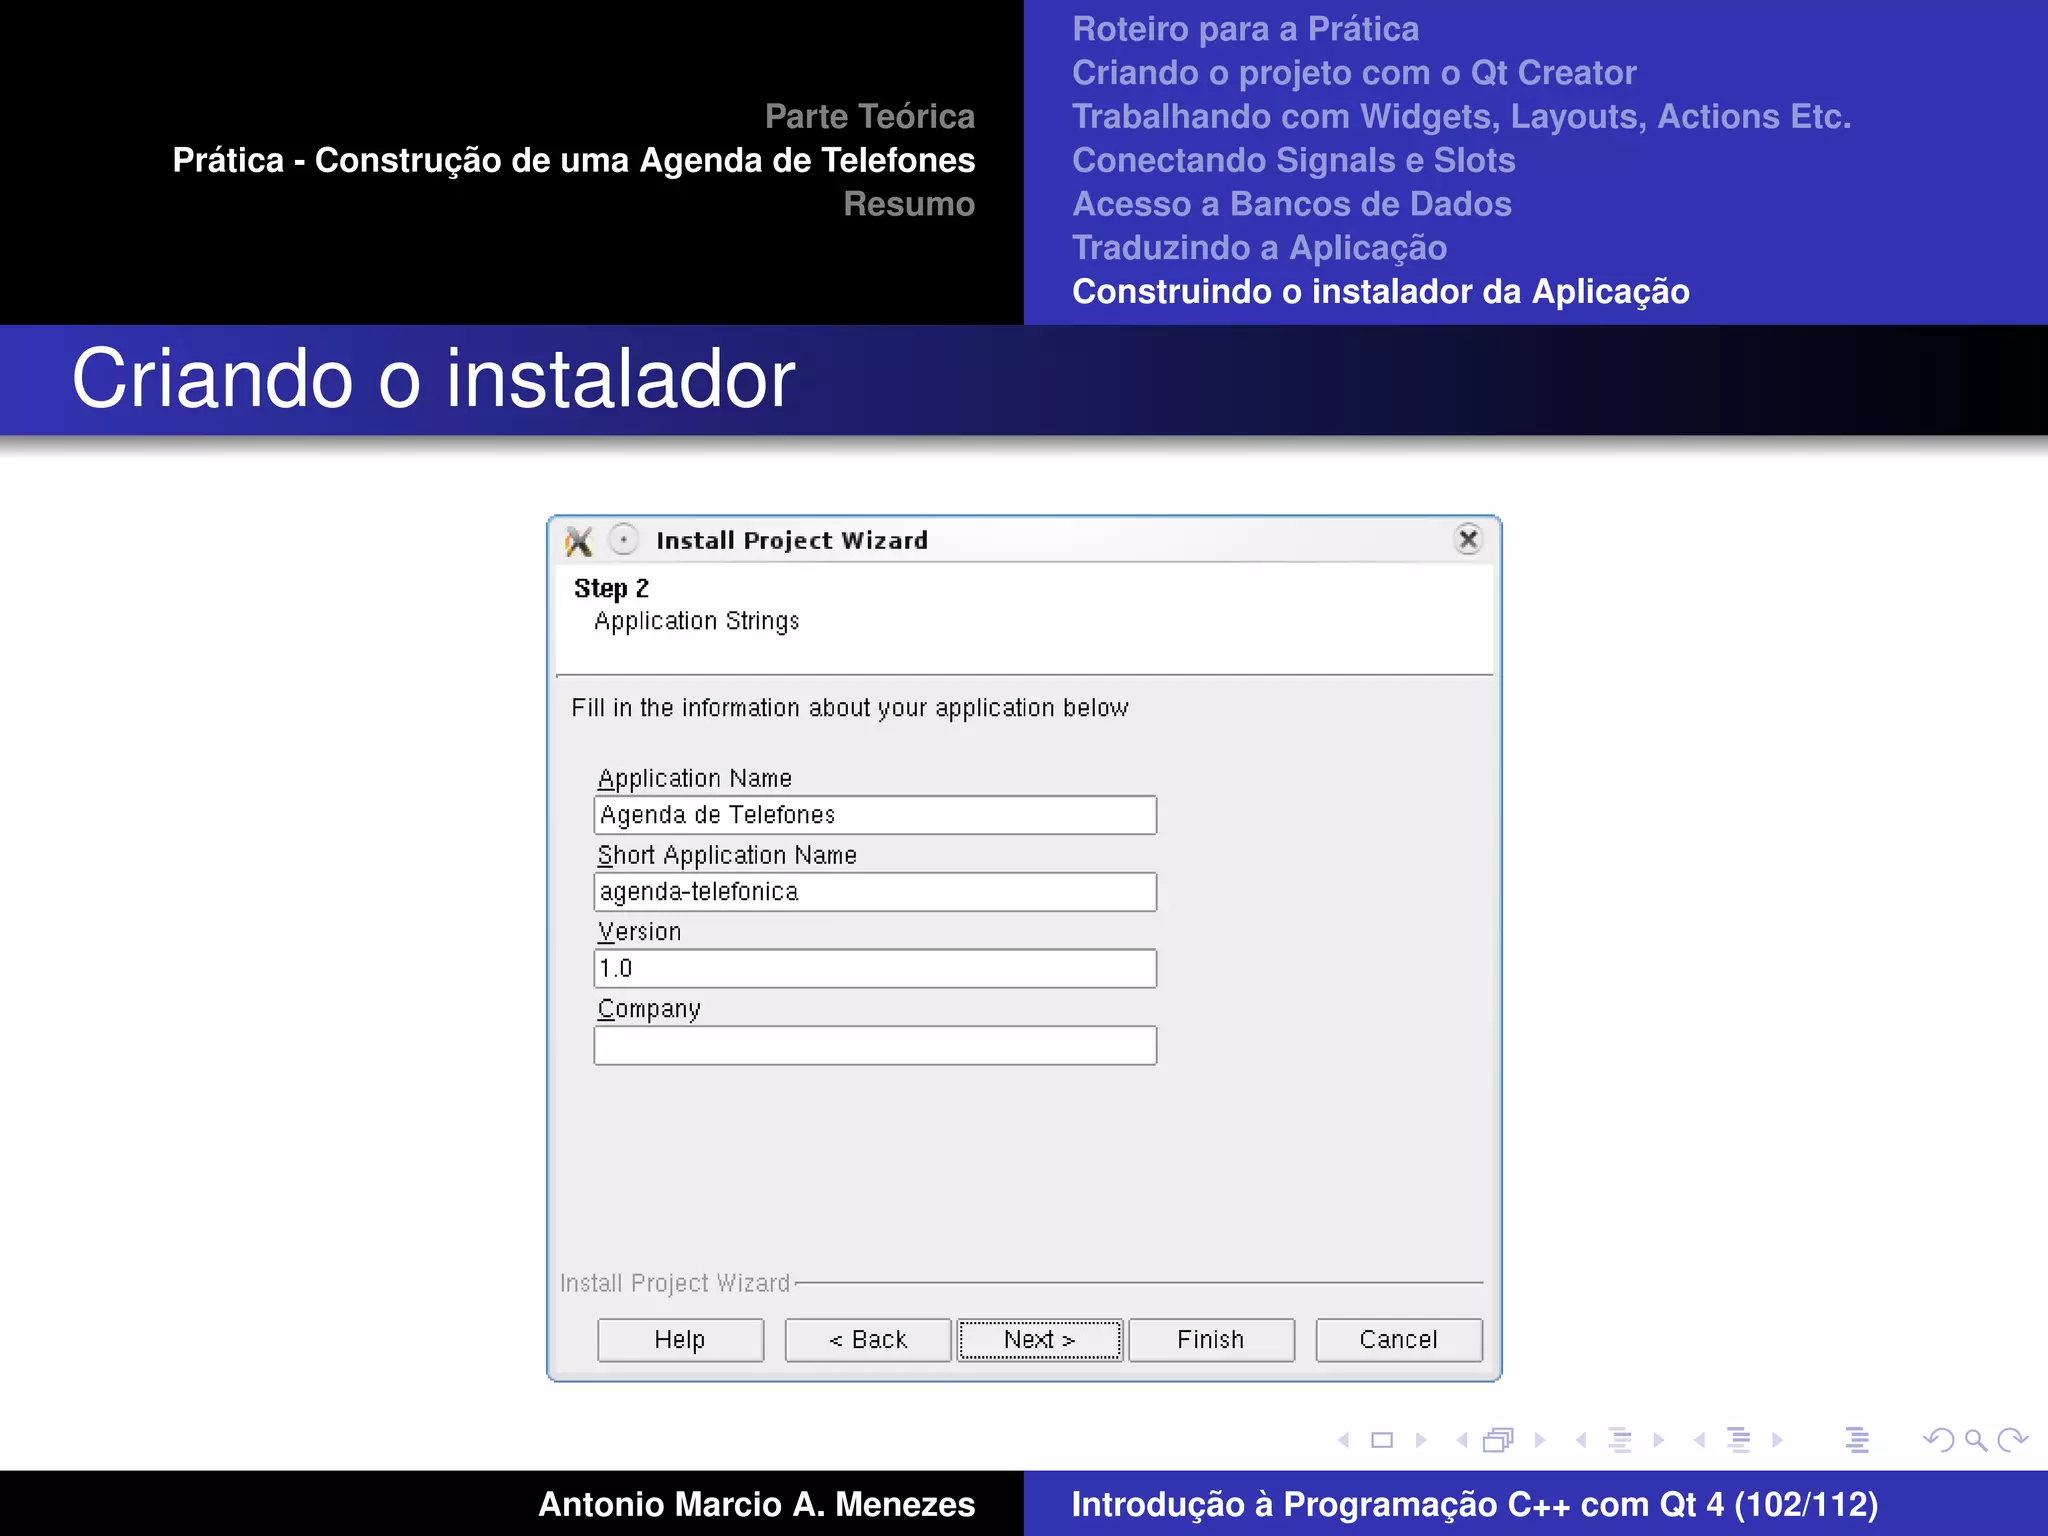The height and width of the screenshot is (1536, 2048).
Task: Close the Install Project Wizard window
Action: click(x=1468, y=540)
